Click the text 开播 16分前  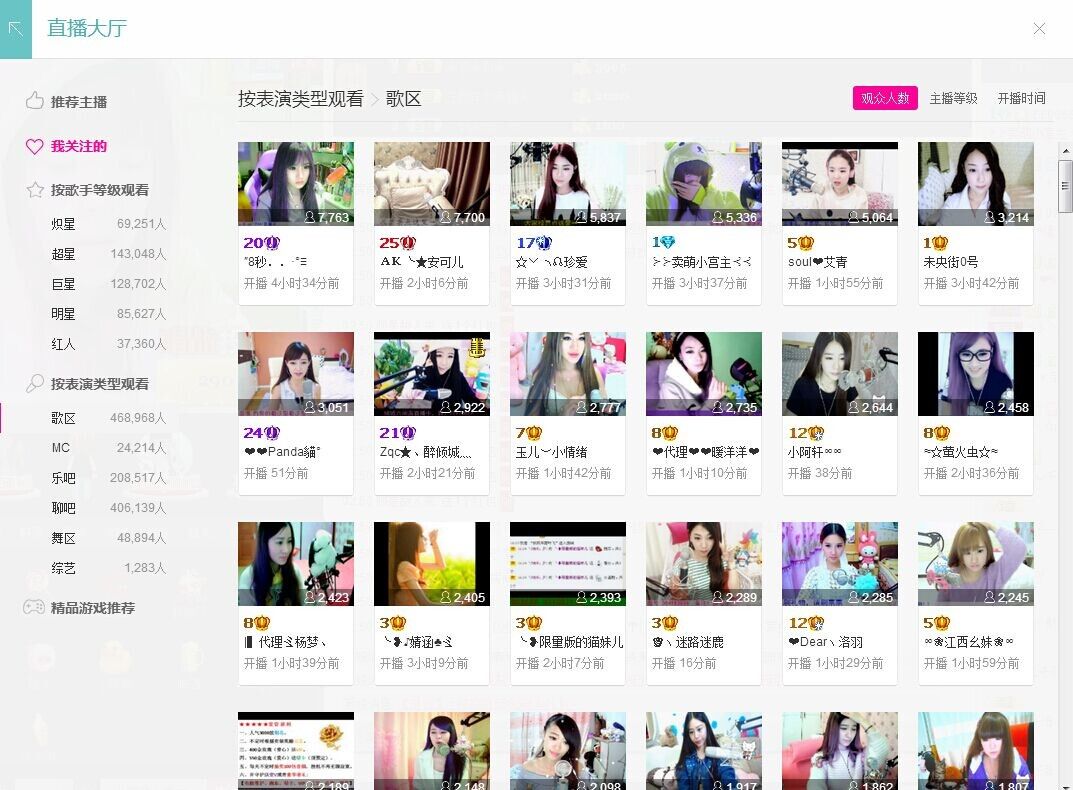tap(684, 663)
